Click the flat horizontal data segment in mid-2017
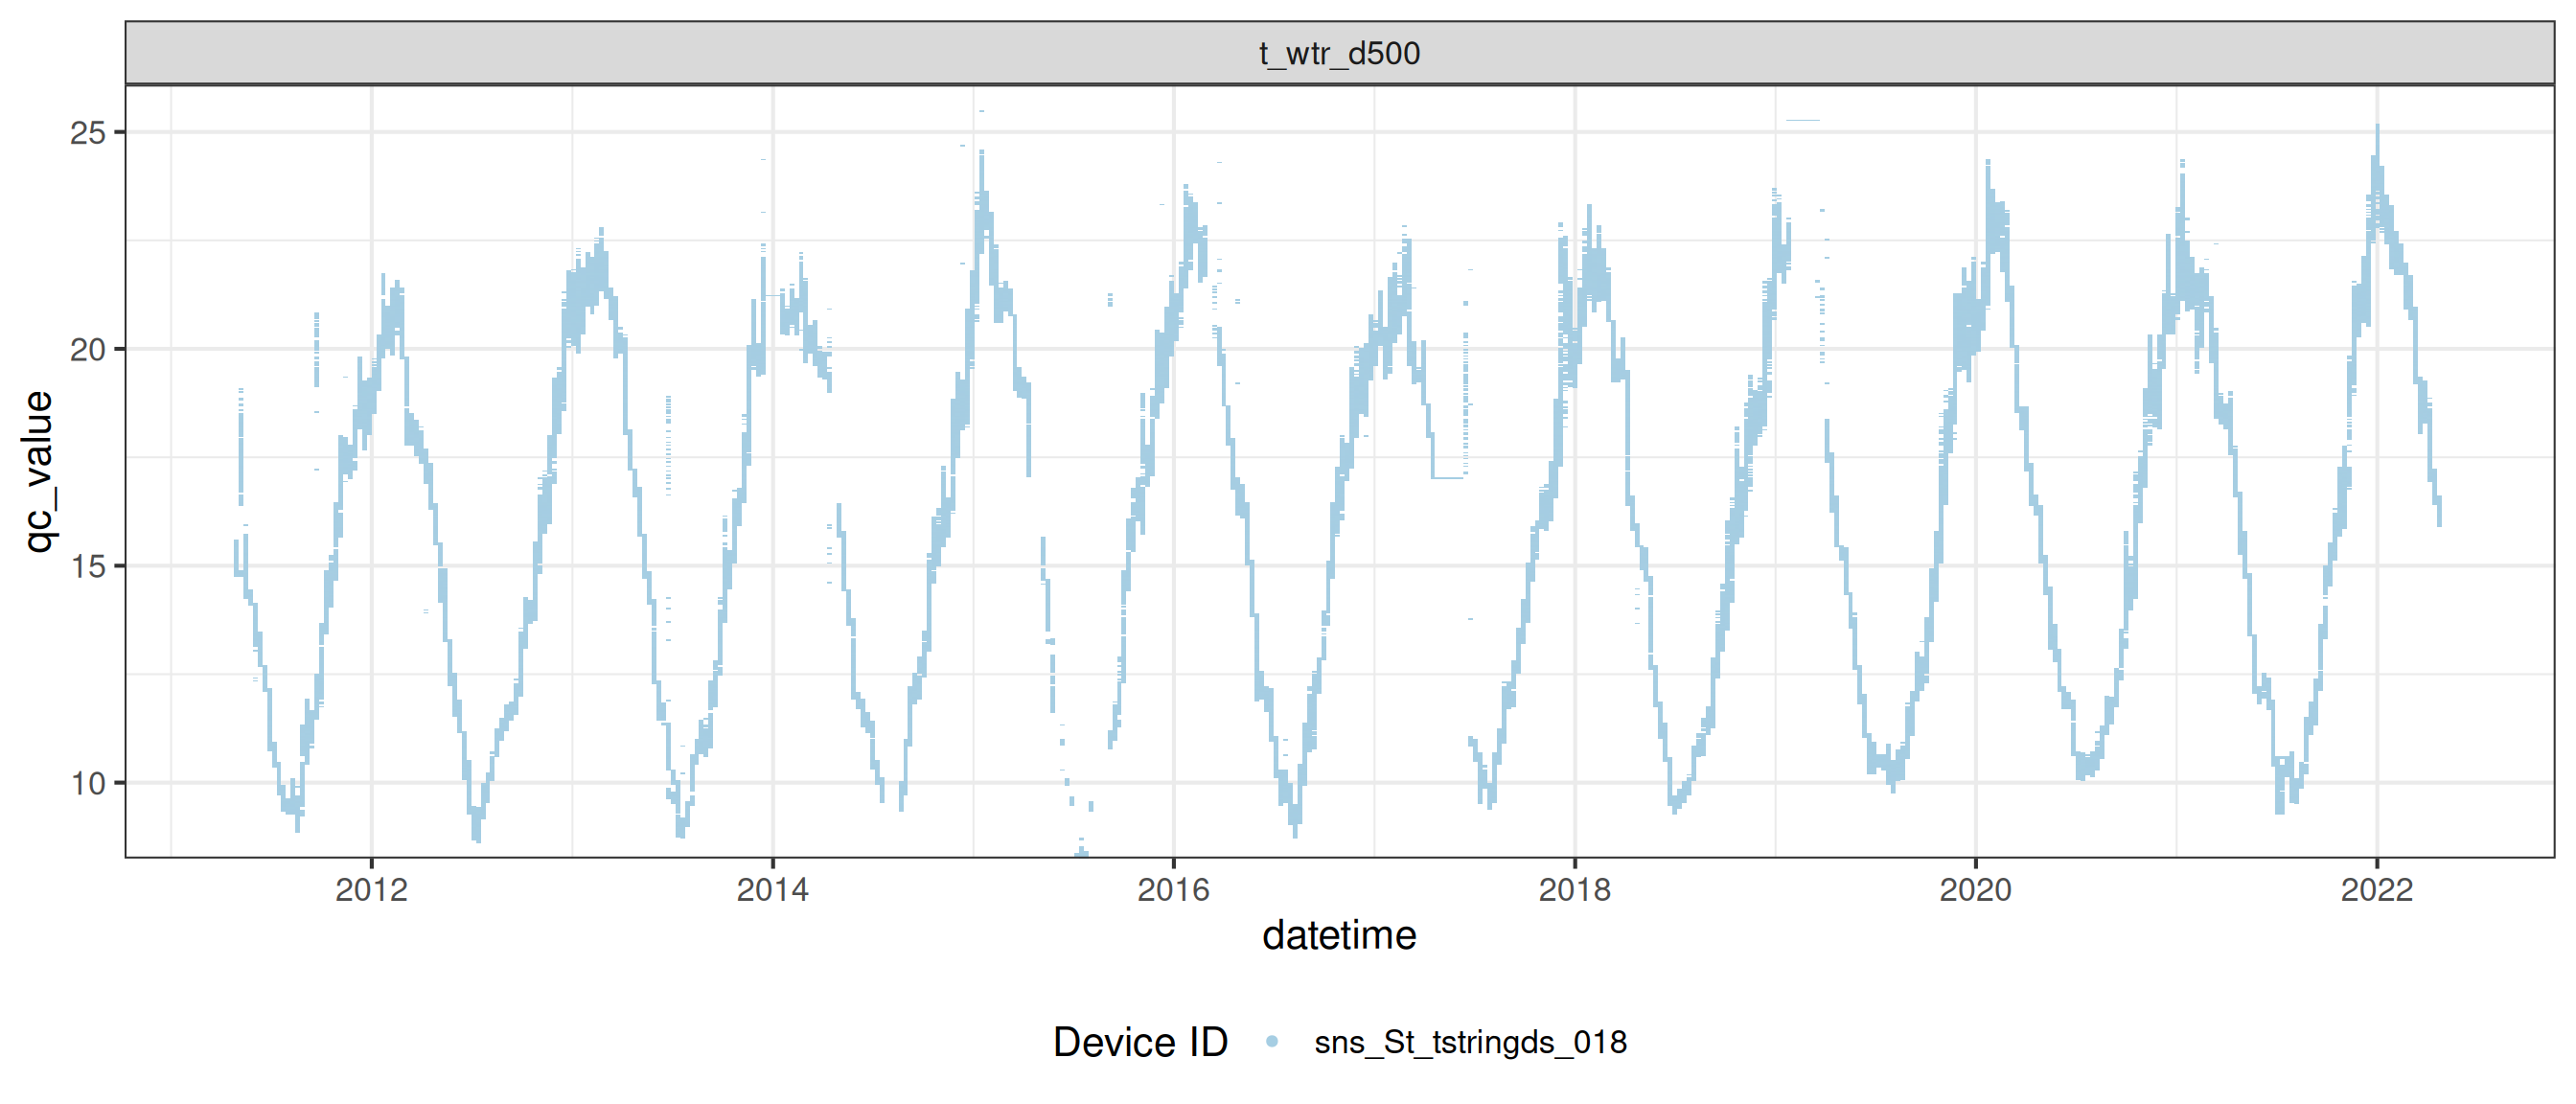The width and height of the screenshot is (2576, 1104). (x=1447, y=478)
